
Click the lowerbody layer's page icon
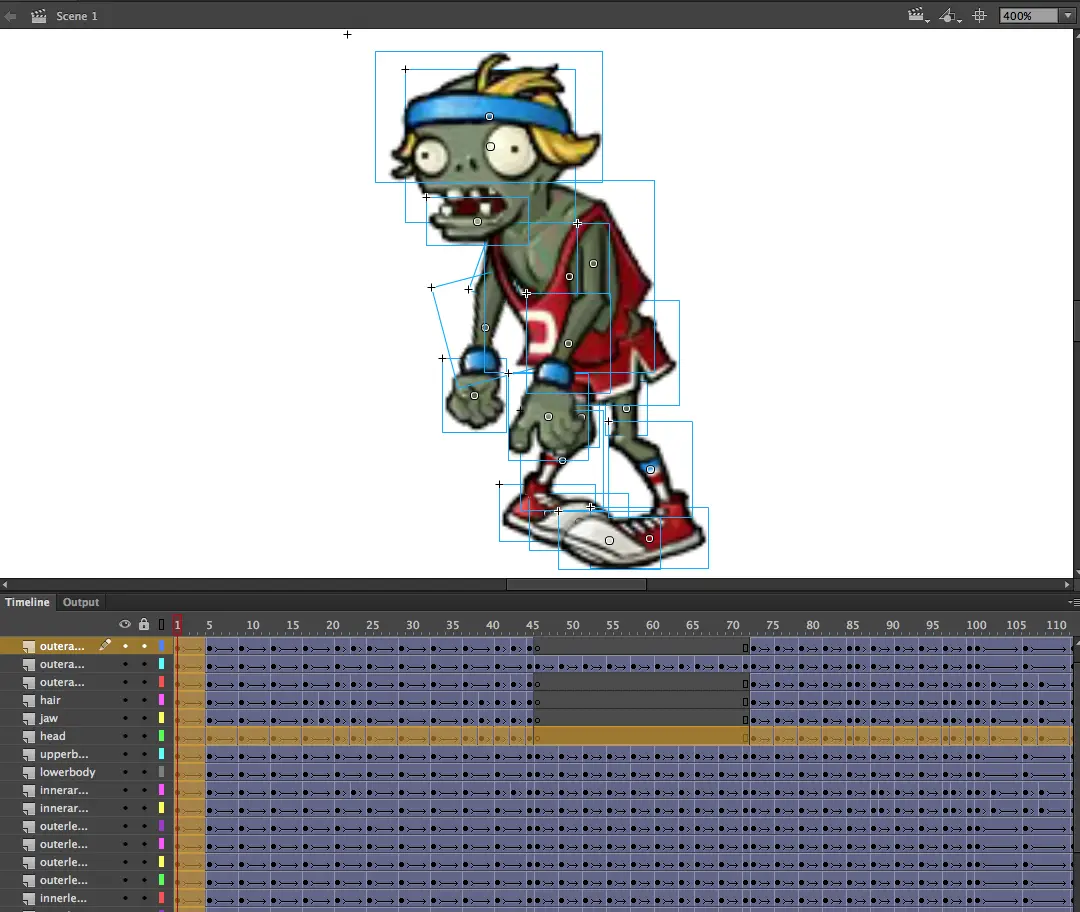[28, 773]
